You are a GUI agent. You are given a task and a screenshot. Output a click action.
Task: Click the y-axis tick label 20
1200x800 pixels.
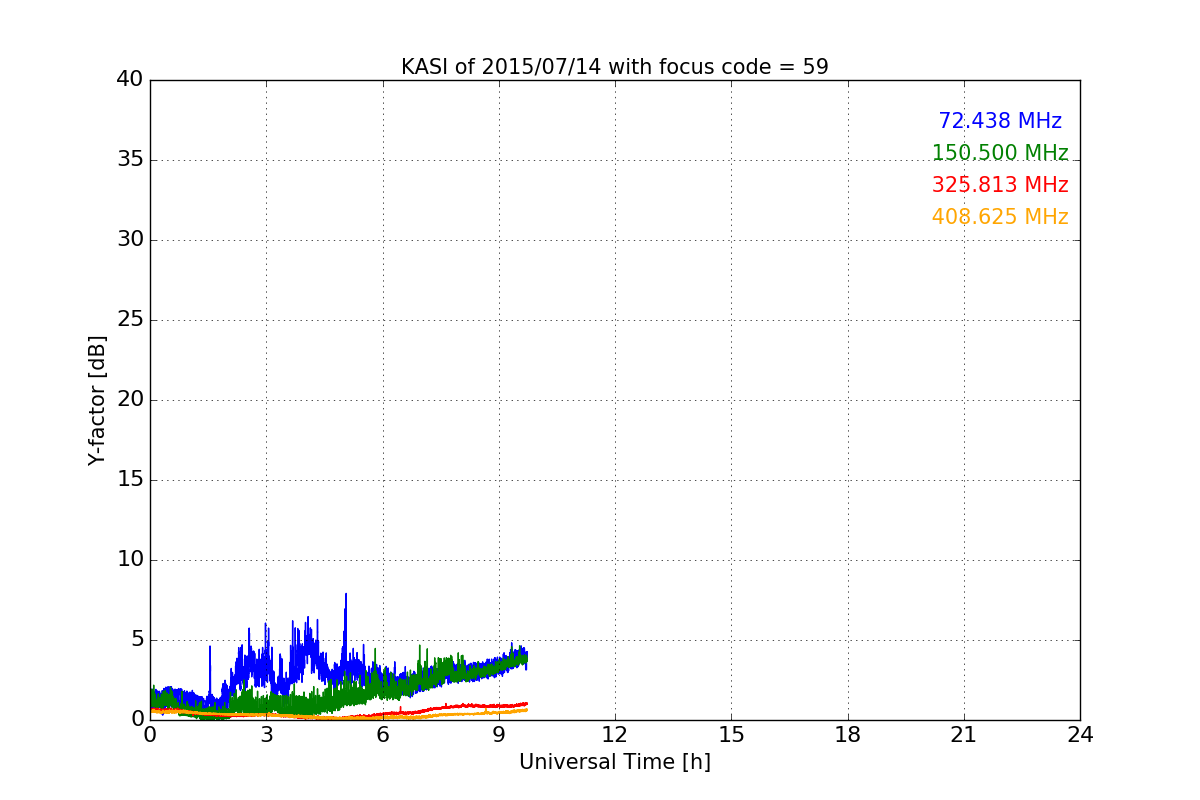pyautogui.click(x=130, y=400)
